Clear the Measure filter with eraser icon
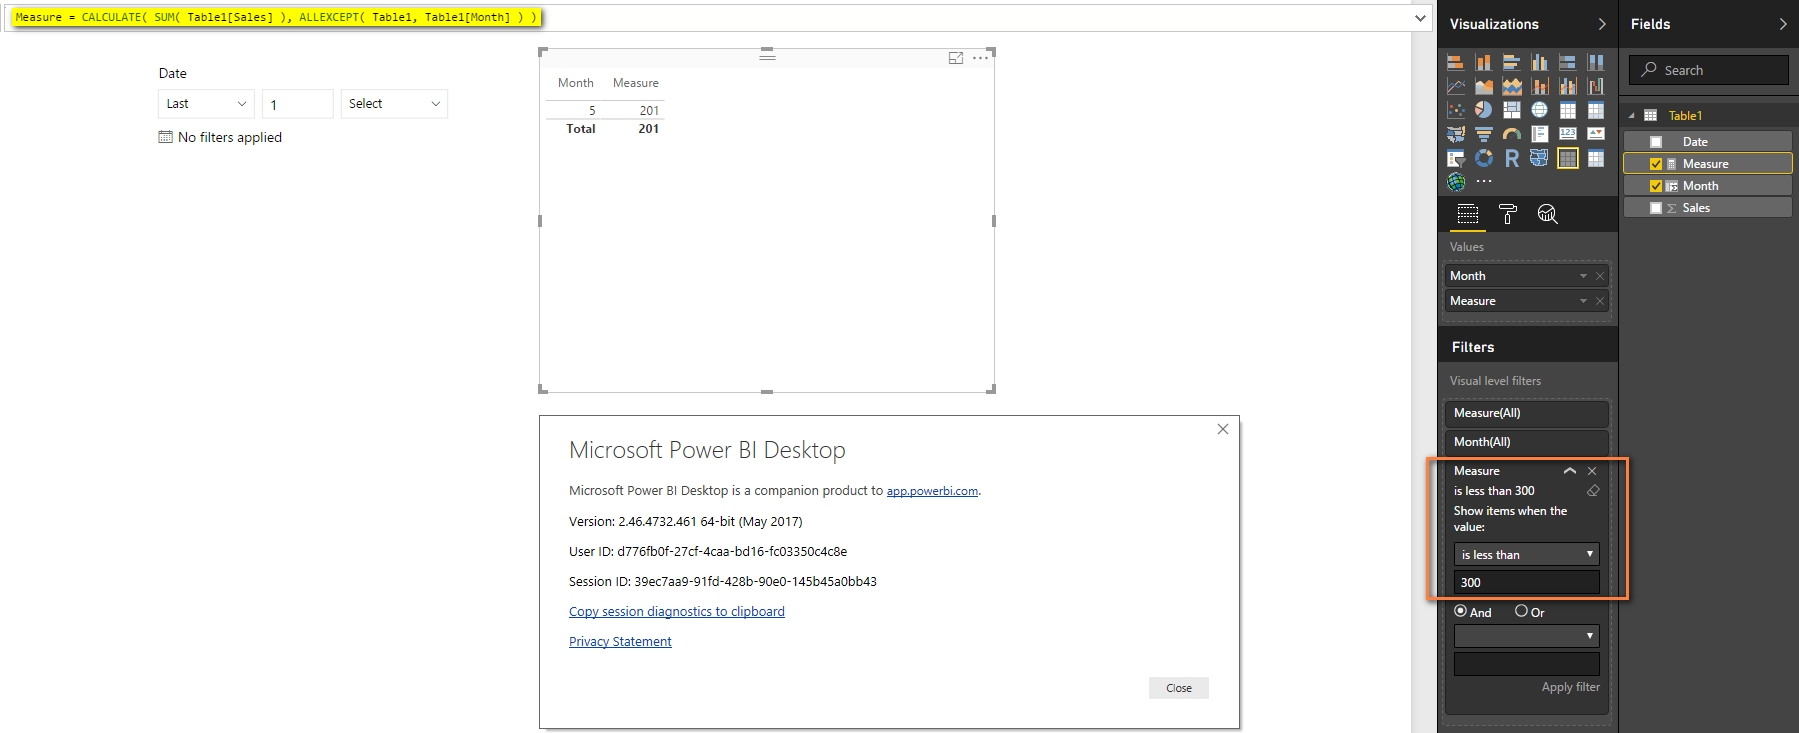The width and height of the screenshot is (1799, 733). click(x=1593, y=491)
